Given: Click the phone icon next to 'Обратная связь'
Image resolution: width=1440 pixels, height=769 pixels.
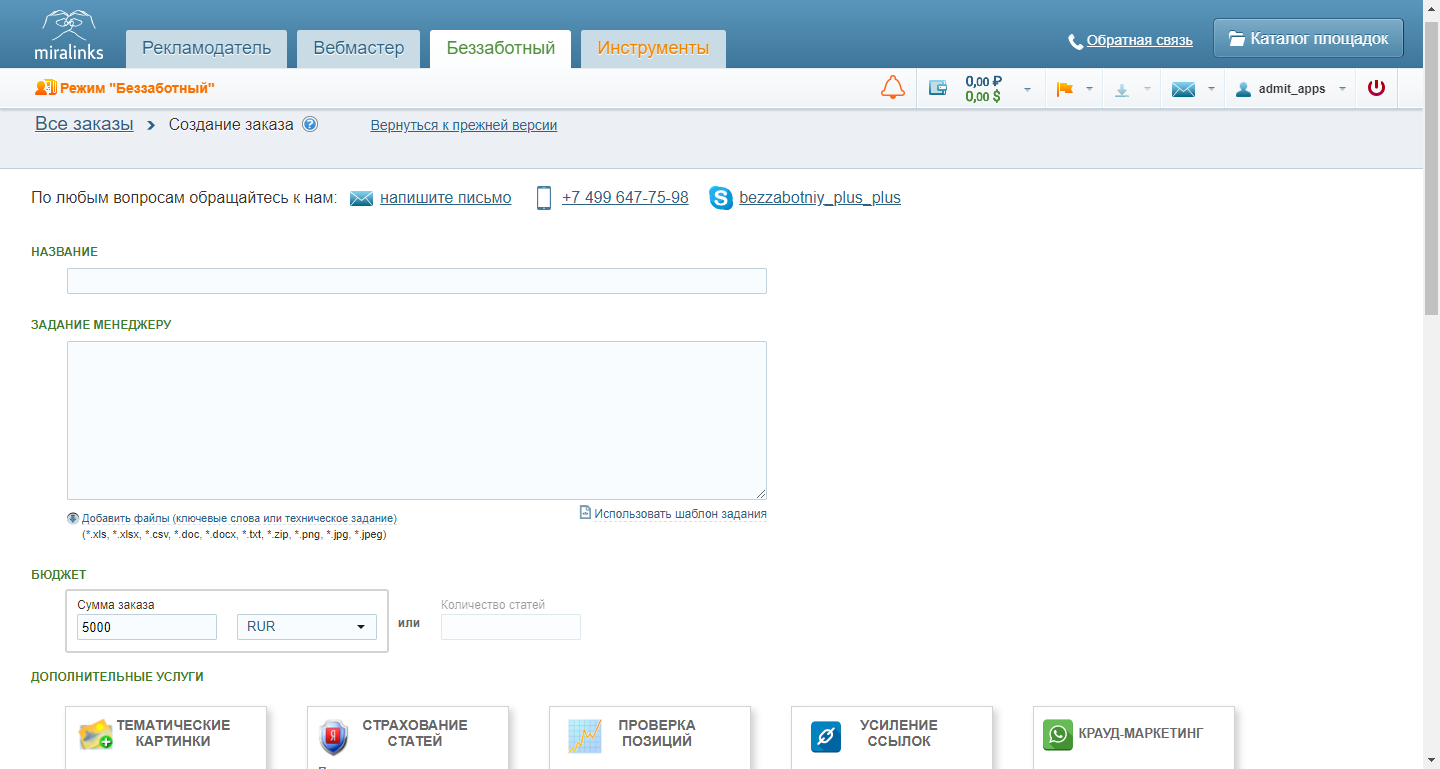Looking at the screenshot, I should (1076, 42).
